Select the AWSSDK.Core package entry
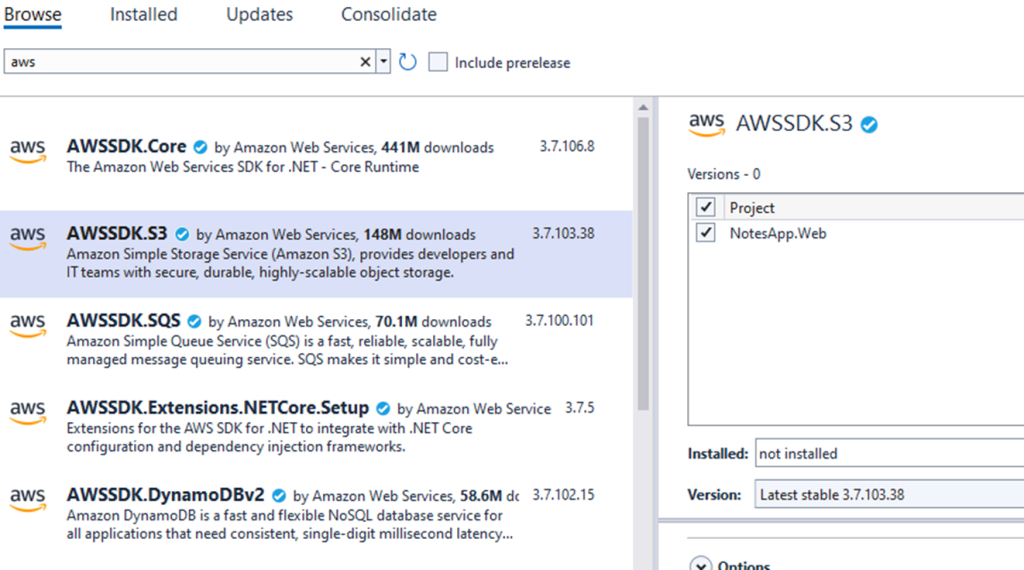Viewport: 1024px width, 570px height. tap(300, 156)
